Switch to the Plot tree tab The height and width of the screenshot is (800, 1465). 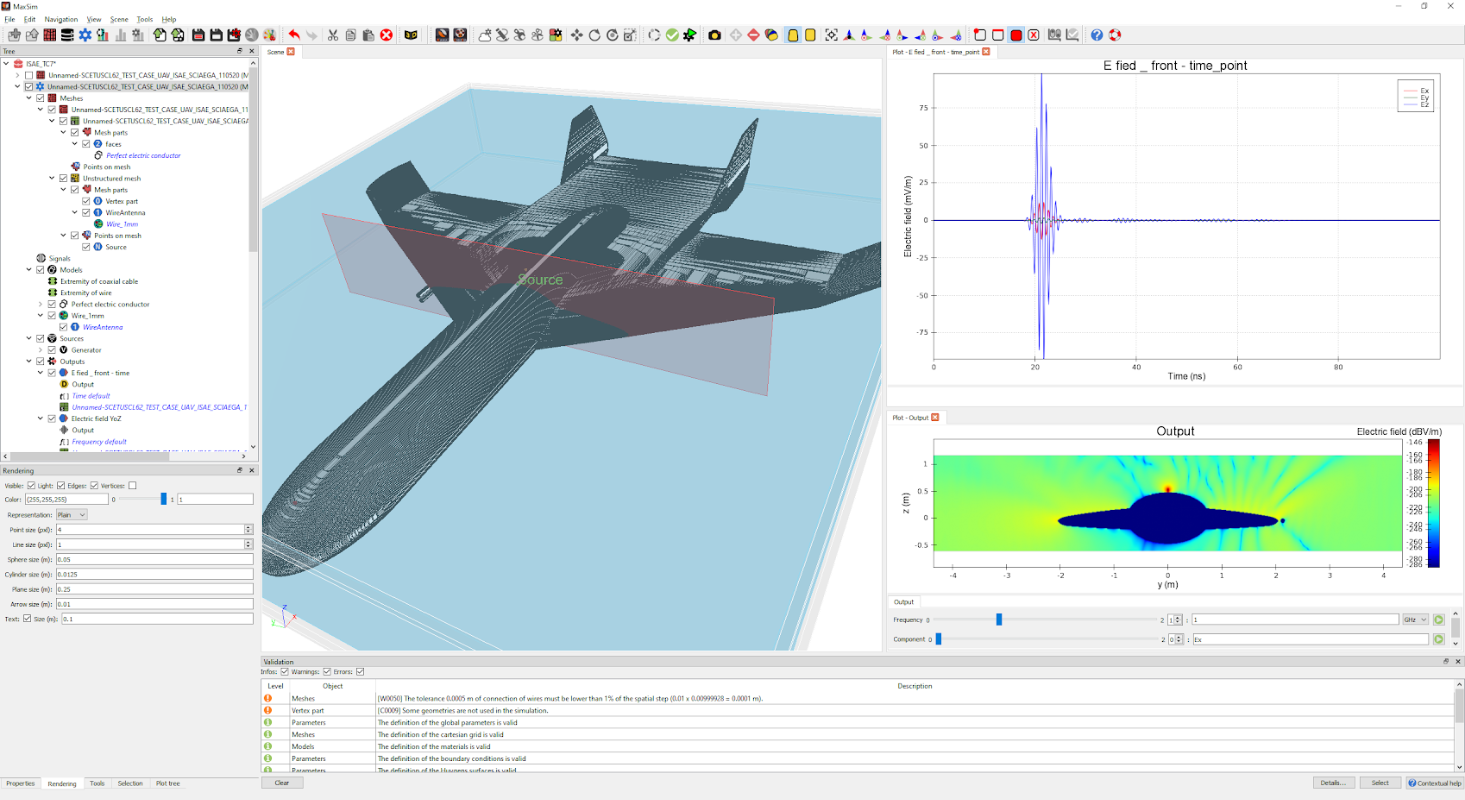pyautogui.click(x=167, y=784)
